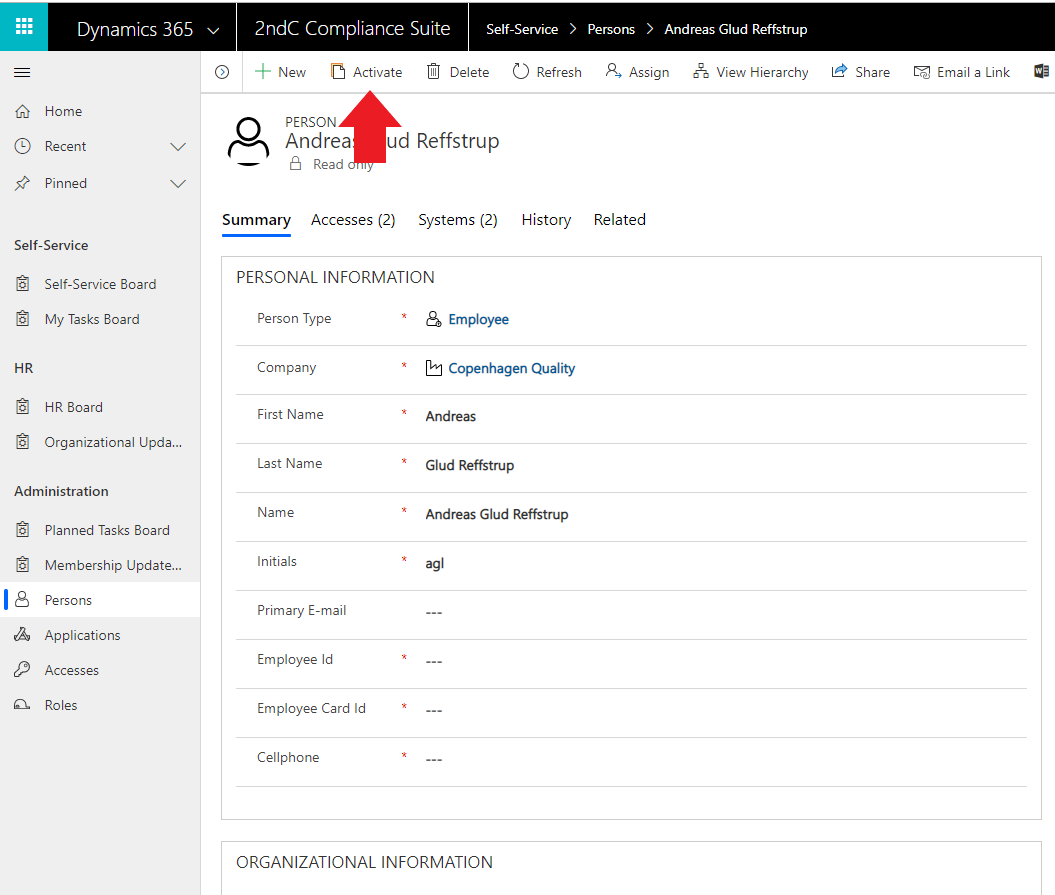Collapse the hamburger navigation menu
Viewport: 1055px width, 895px height.
point(22,72)
